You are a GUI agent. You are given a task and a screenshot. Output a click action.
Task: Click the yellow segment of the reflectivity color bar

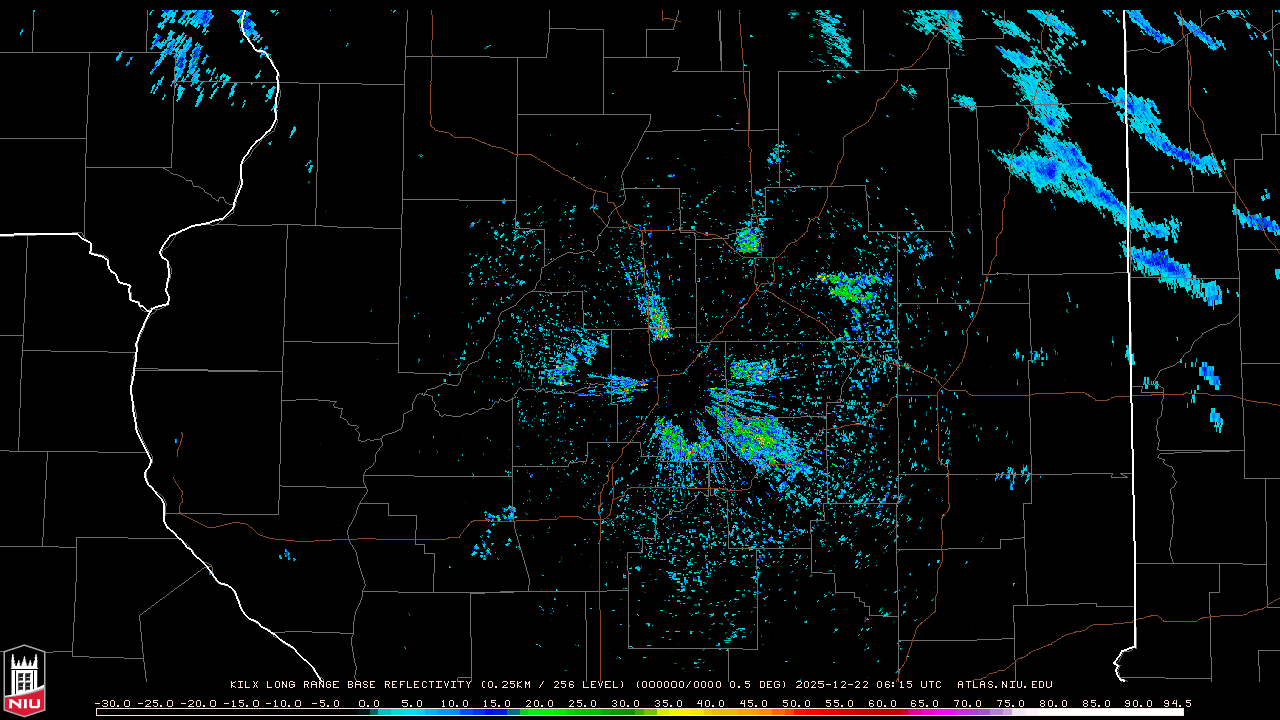680,713
